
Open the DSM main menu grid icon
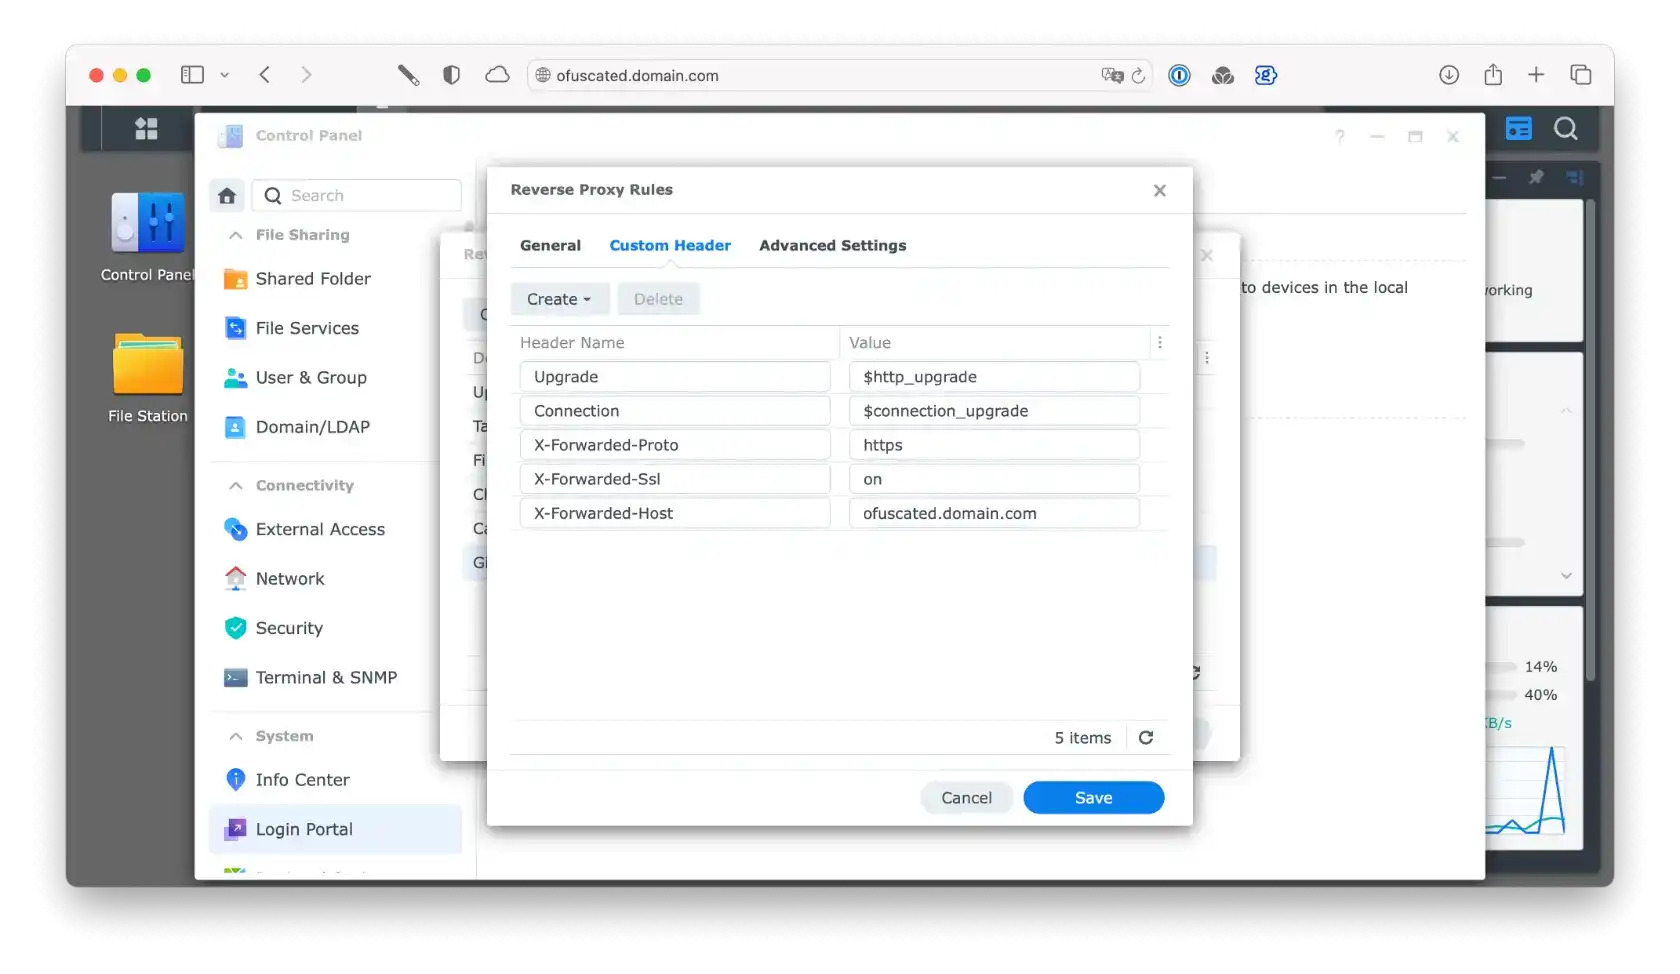point(146,129)
